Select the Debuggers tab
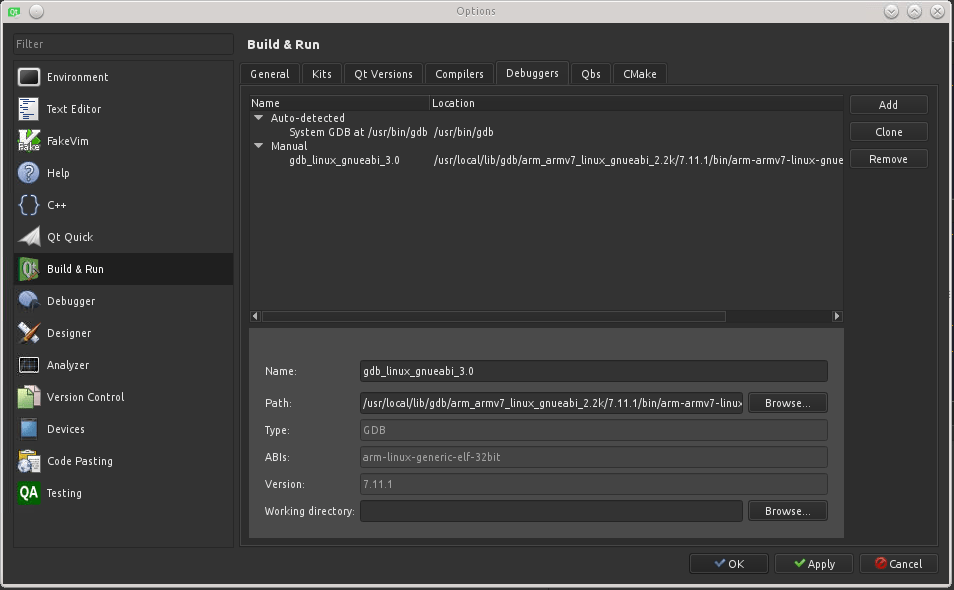 (532, 73)
